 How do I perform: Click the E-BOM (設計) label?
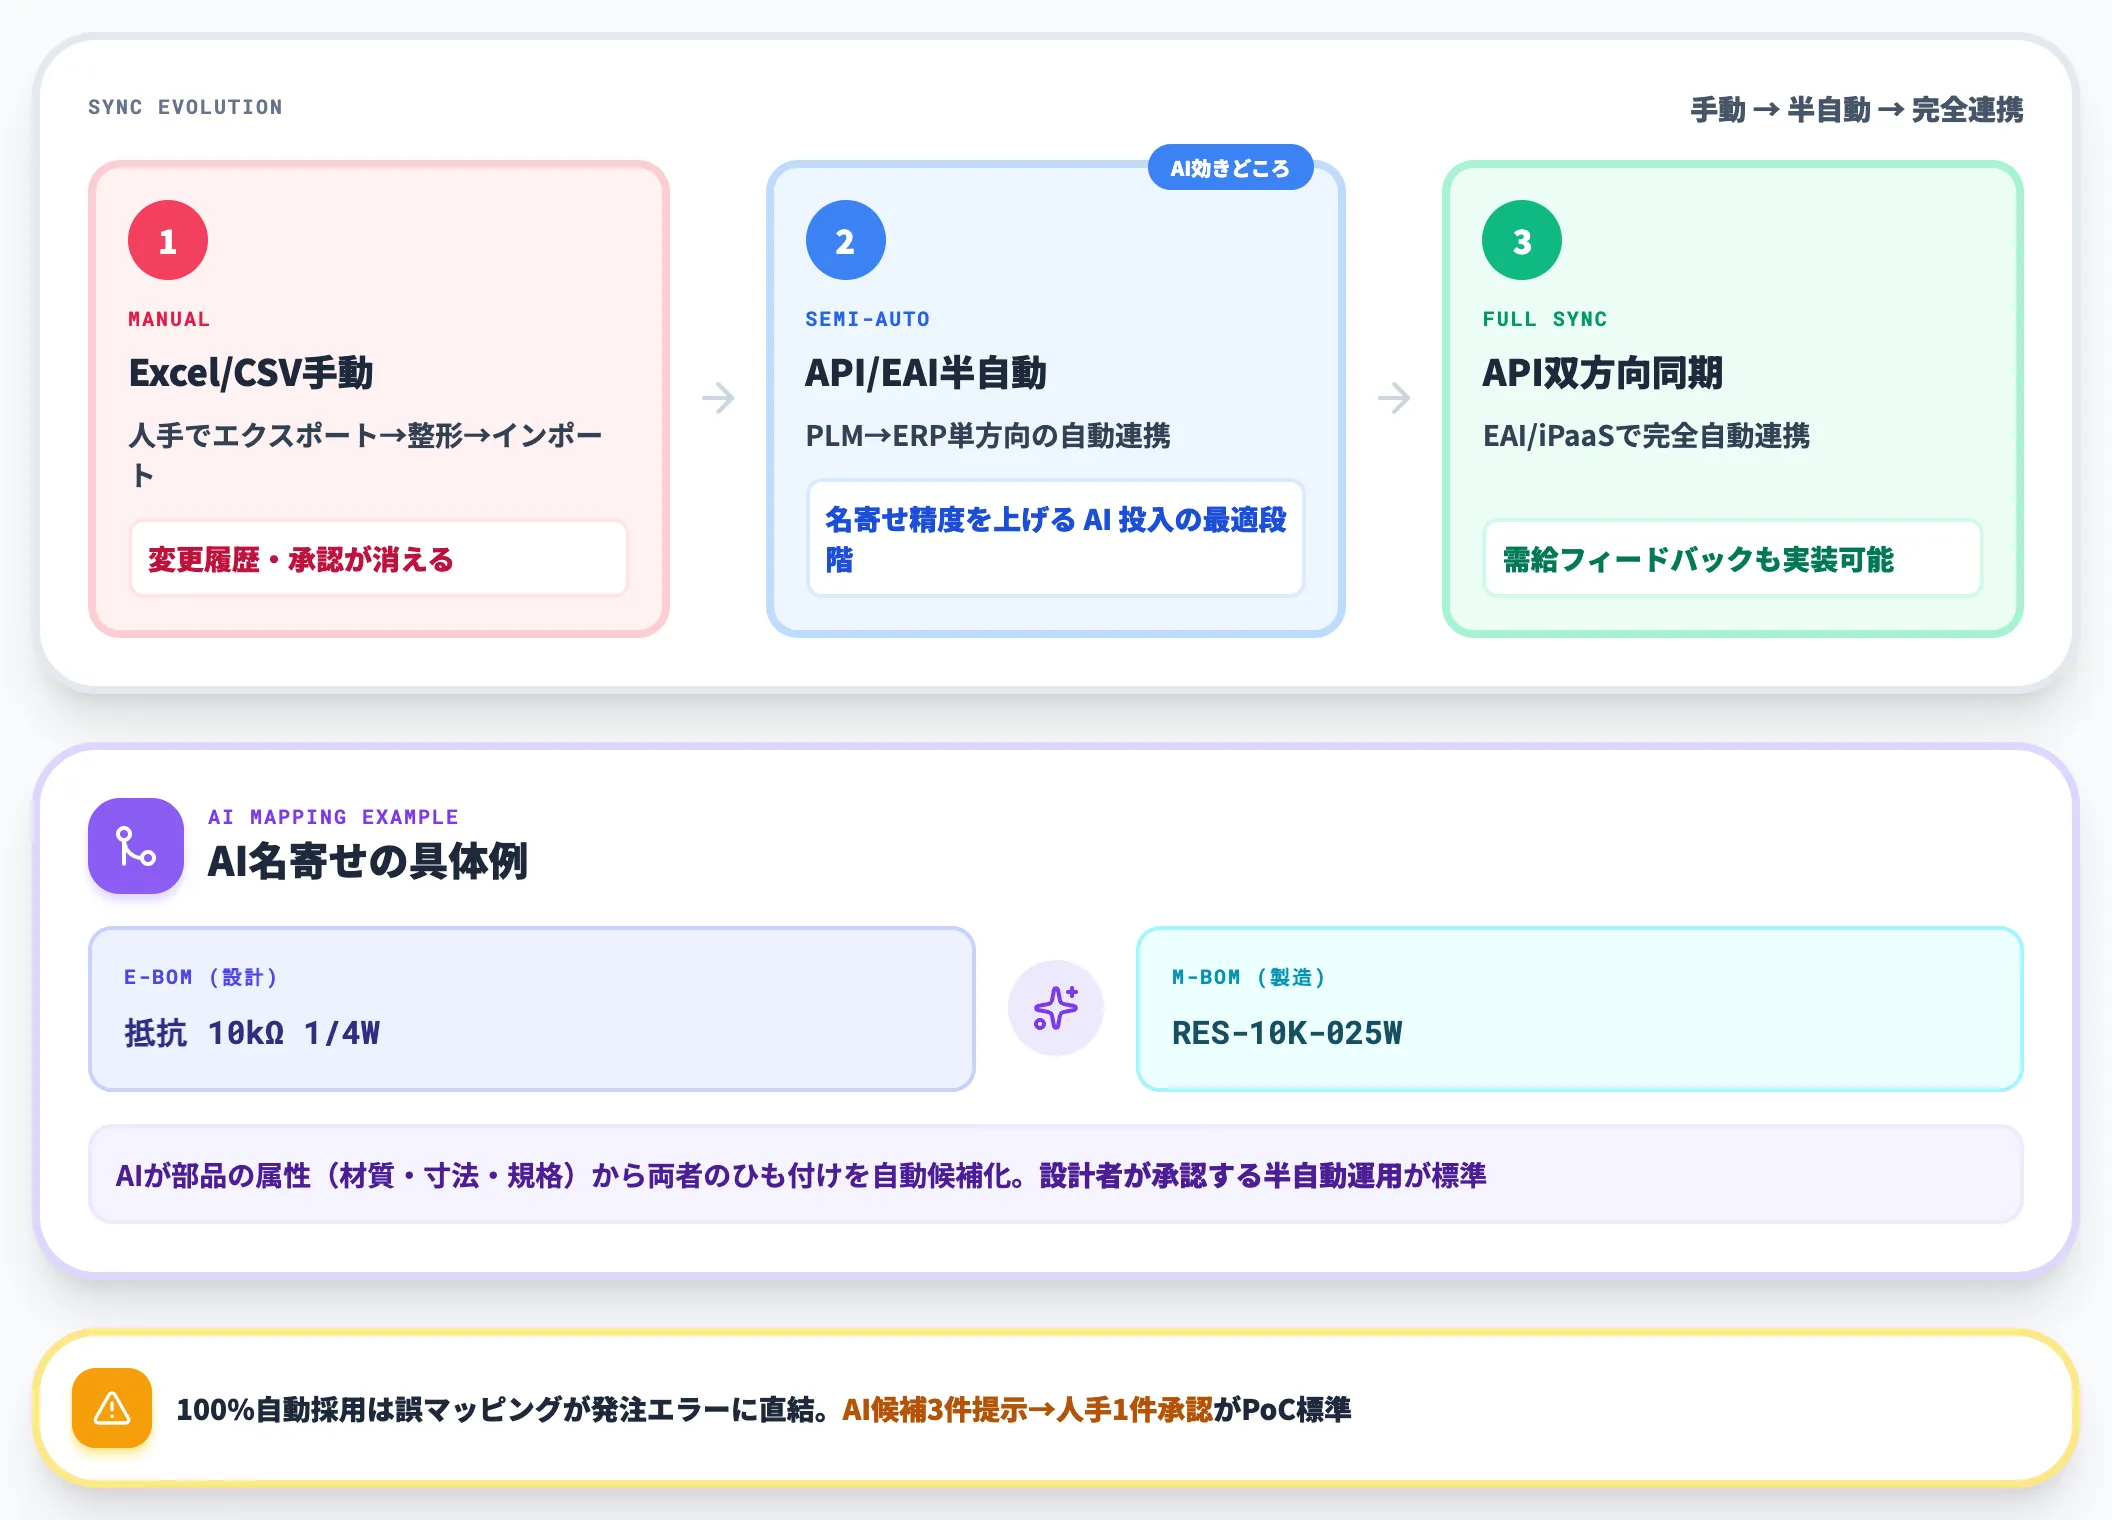point(200,977)
